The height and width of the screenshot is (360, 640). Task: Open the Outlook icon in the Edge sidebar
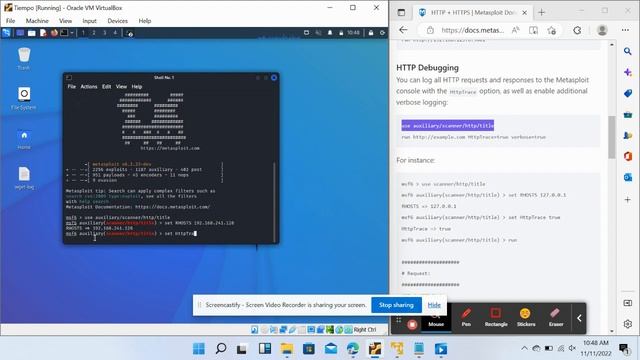tap(628, 177)
